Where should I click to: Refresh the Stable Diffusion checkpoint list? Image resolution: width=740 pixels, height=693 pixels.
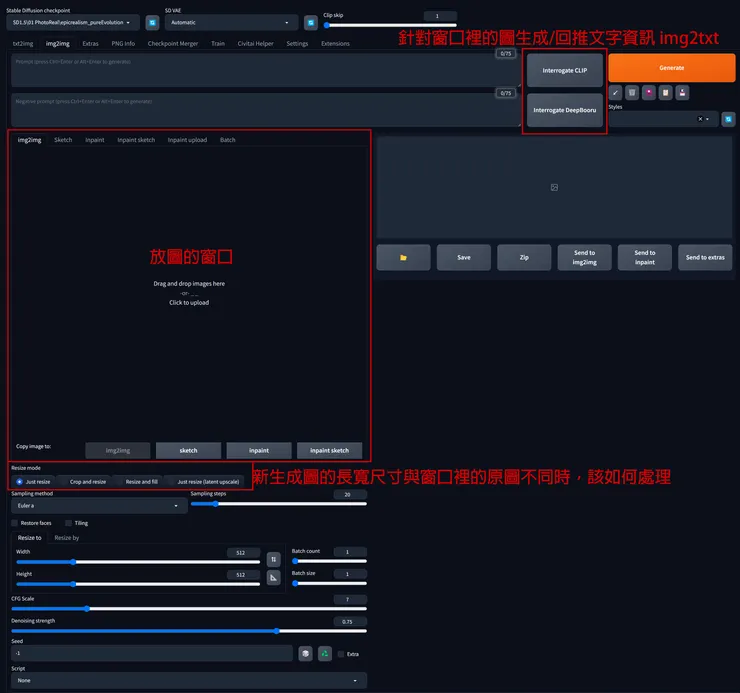(x=152, y=23)
